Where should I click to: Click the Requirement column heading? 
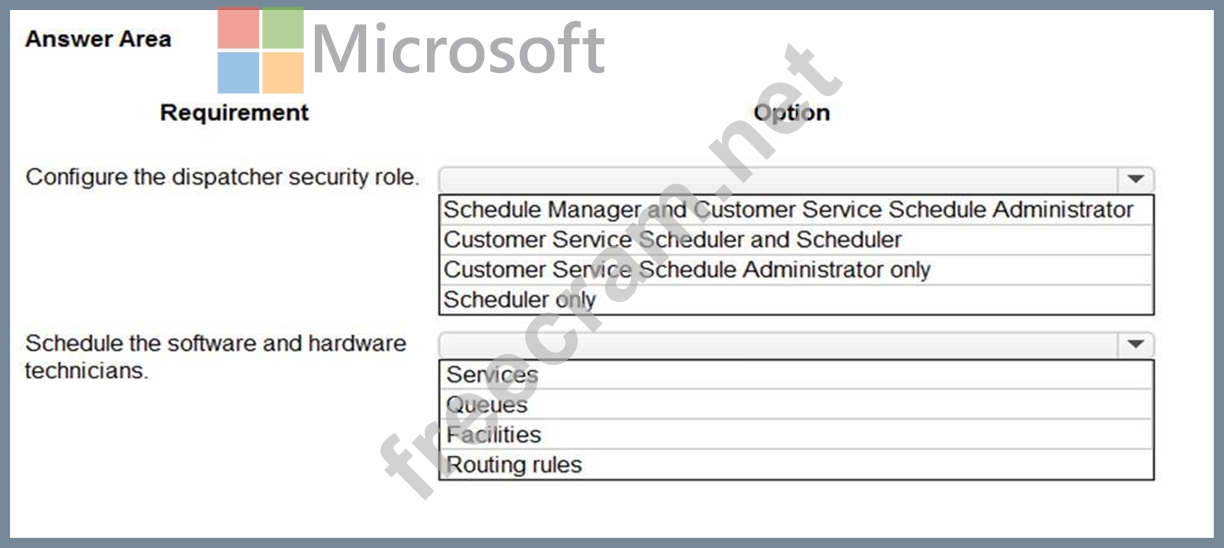[235, 112]
